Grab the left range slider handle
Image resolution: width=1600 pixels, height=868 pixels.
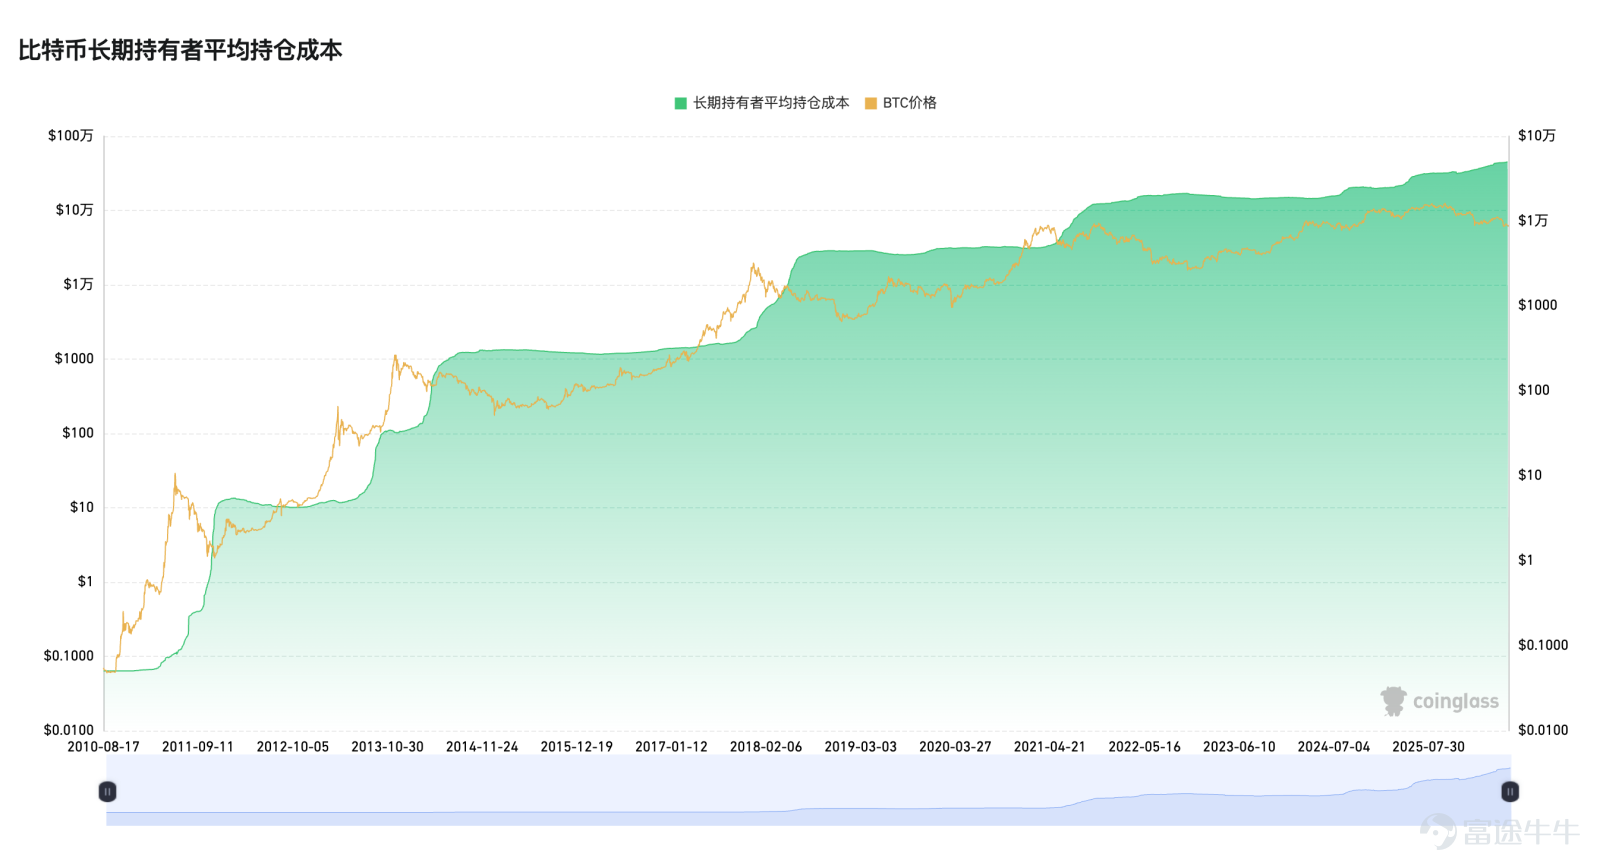coord(107,792)
